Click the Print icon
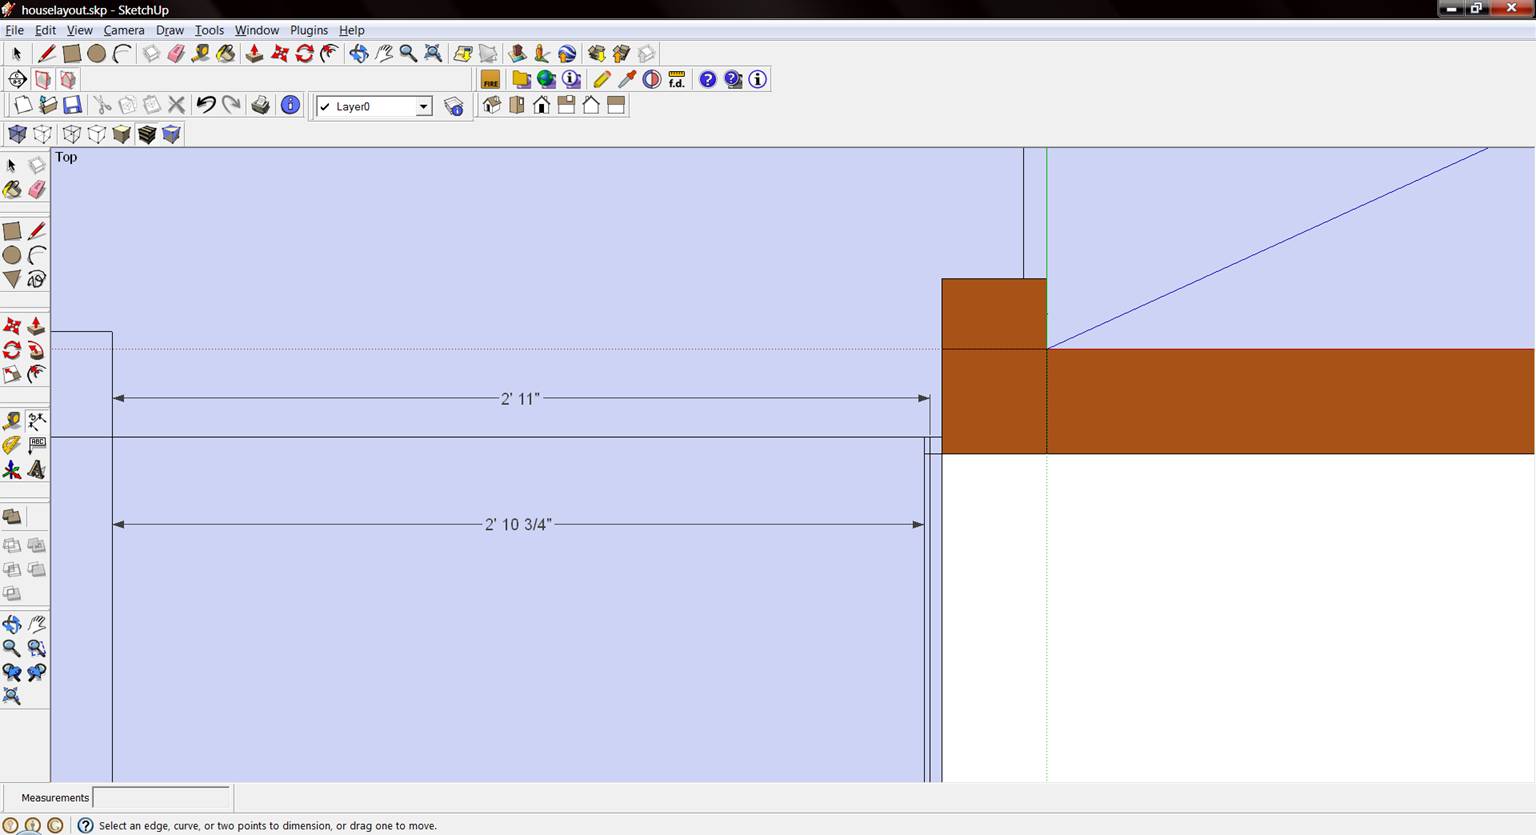Image resolution: width=1536 pixels, height=835 pixels. (261, 105)
